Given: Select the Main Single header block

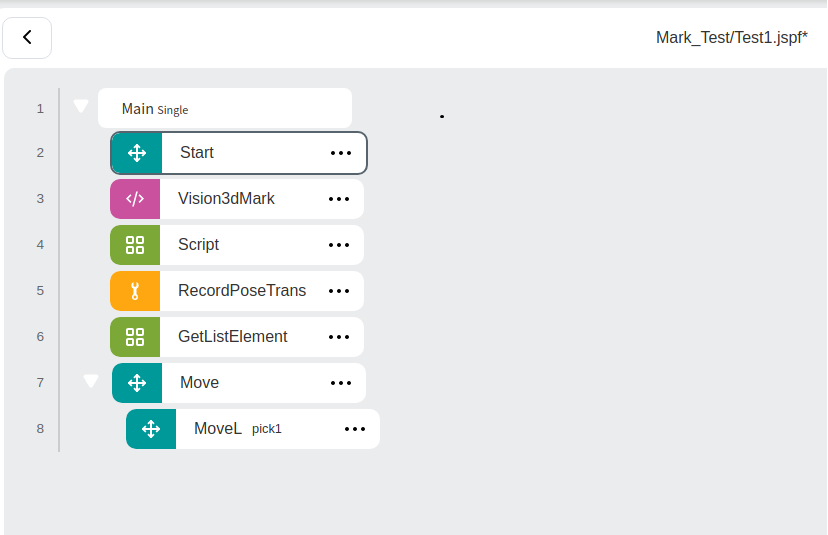Looking at the screenshot, I should [225, 108].
